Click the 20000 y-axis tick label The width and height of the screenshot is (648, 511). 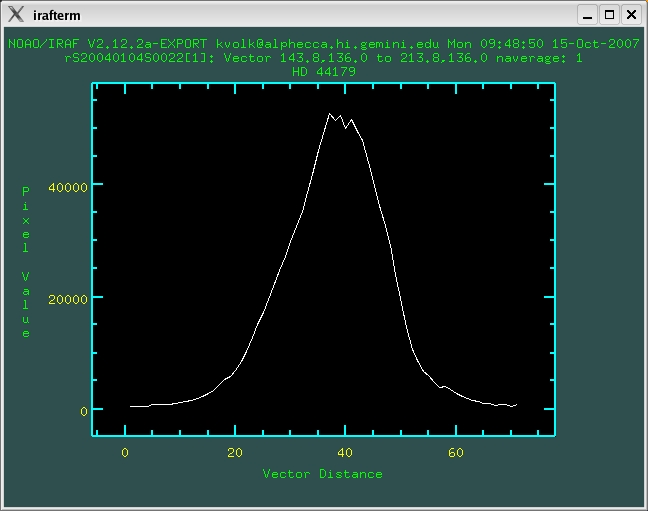(x=68, y=299)
